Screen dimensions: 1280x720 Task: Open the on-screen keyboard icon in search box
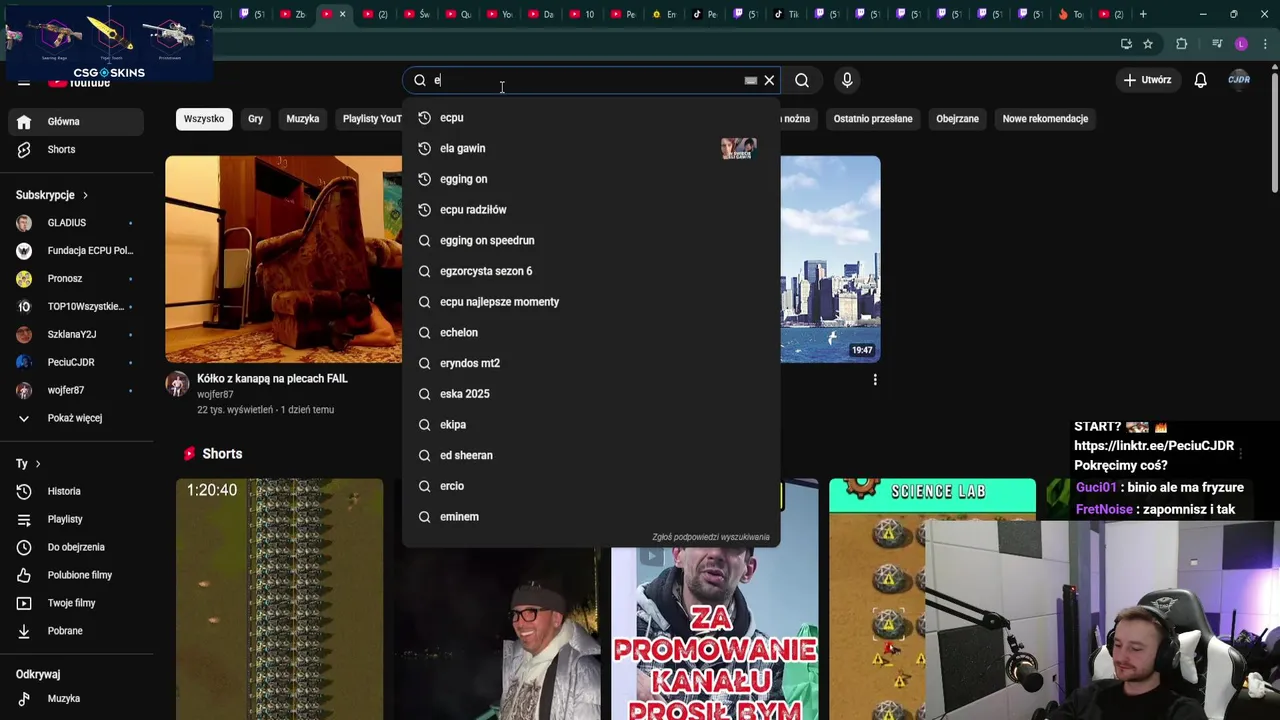750,80
